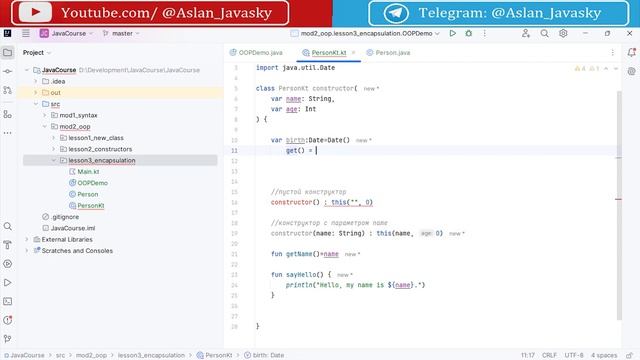Collapse the JavaCourse root node

point(27,70)
